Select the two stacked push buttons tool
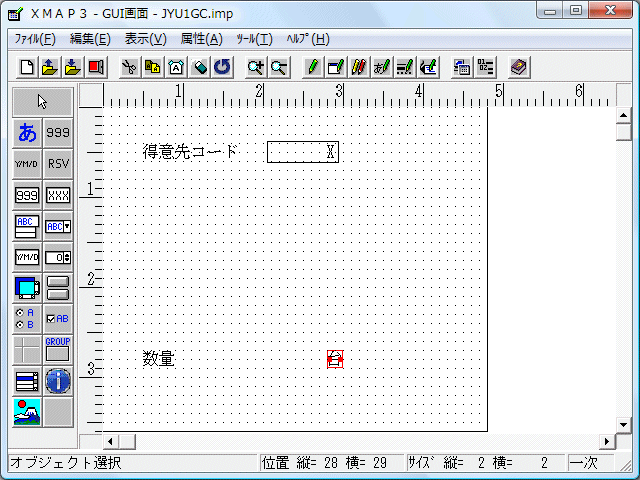Screen dimensions: 640x480 (58, 288)
